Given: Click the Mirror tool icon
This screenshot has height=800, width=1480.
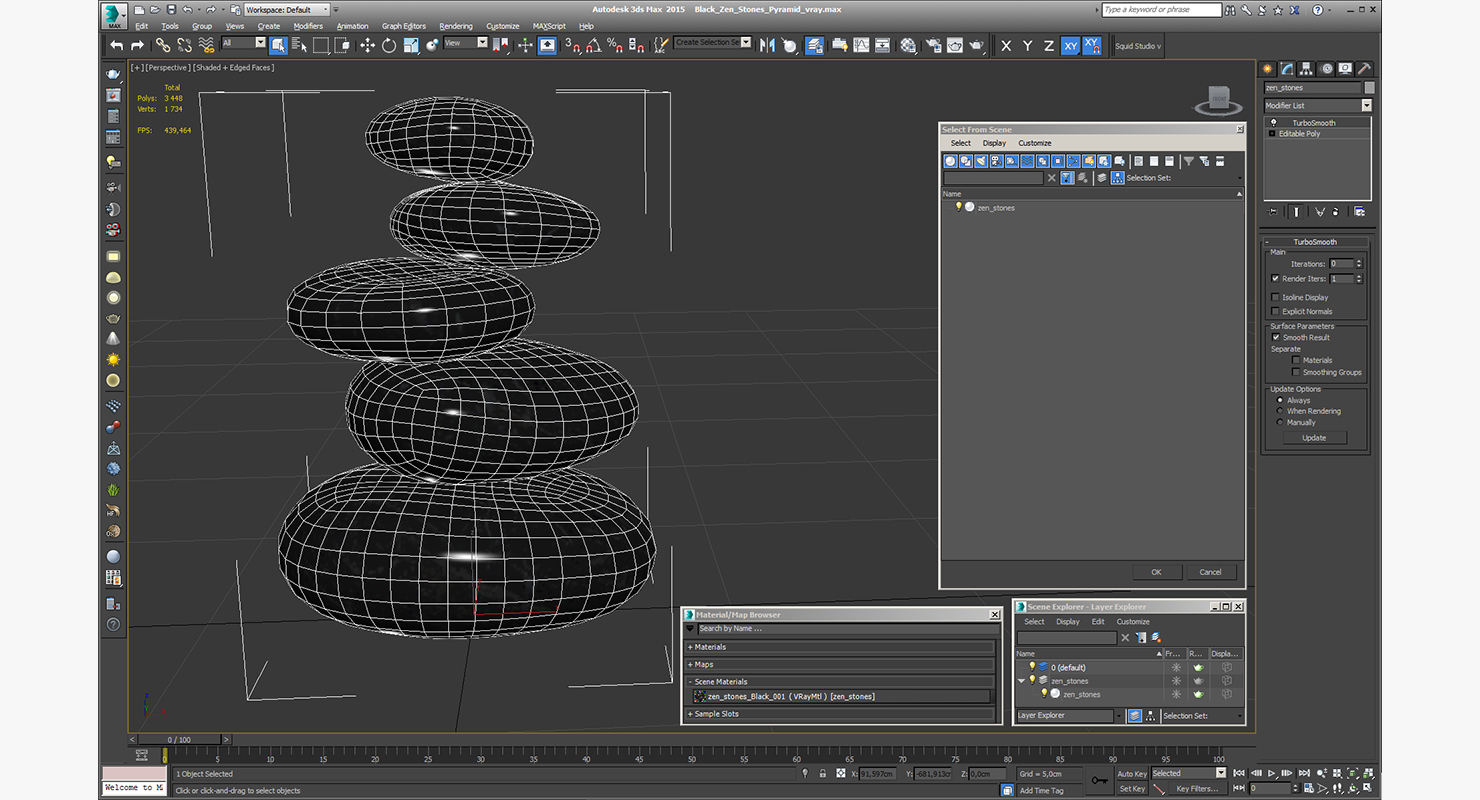Looking at the screenshot, I should coord(767,45).
